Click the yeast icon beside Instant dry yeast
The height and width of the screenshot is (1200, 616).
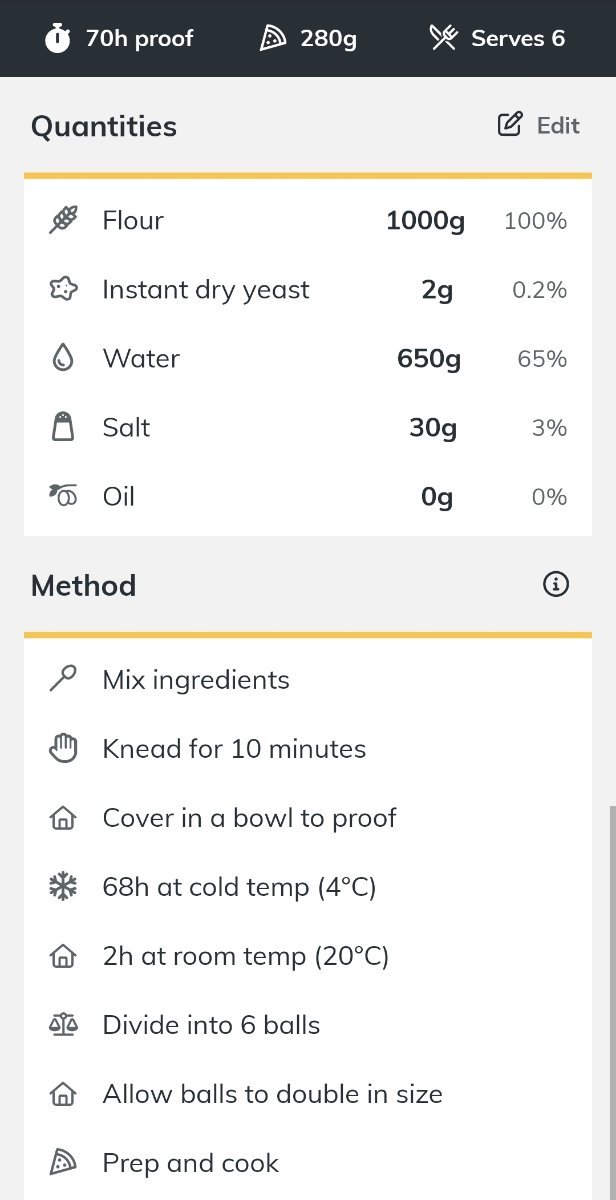click(63, 289)
